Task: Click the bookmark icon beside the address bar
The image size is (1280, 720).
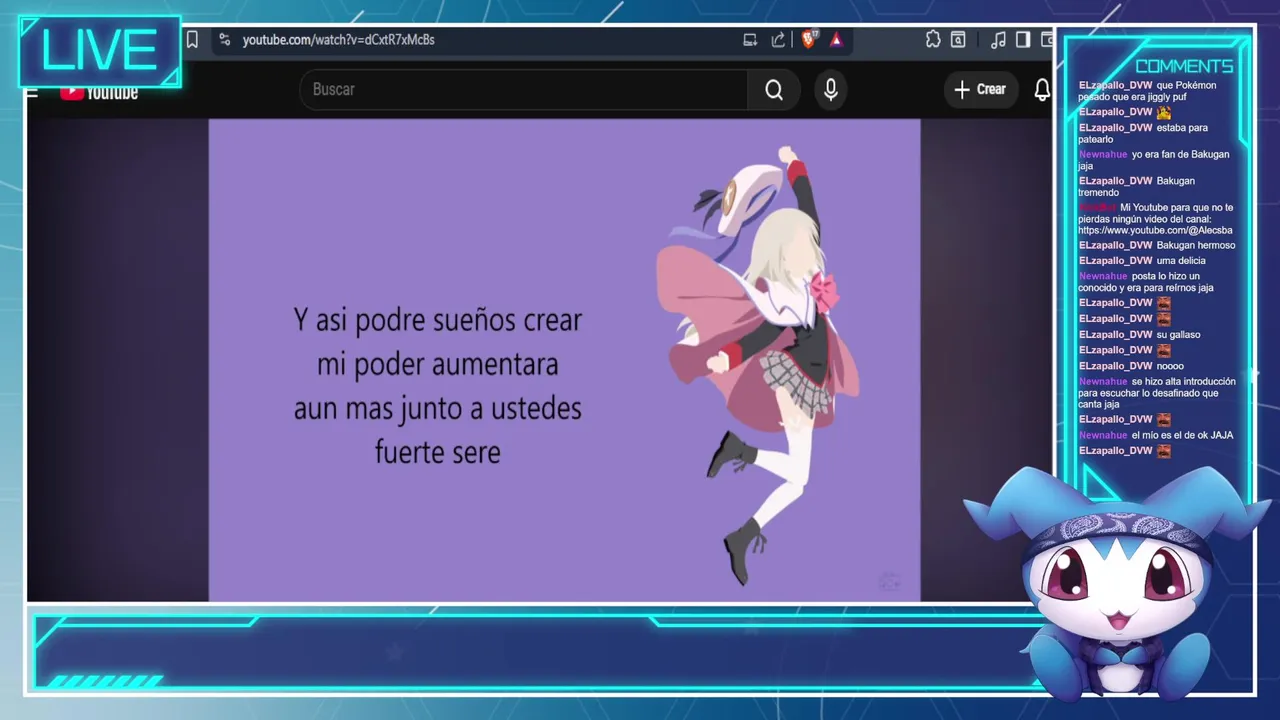Action: 192,40
